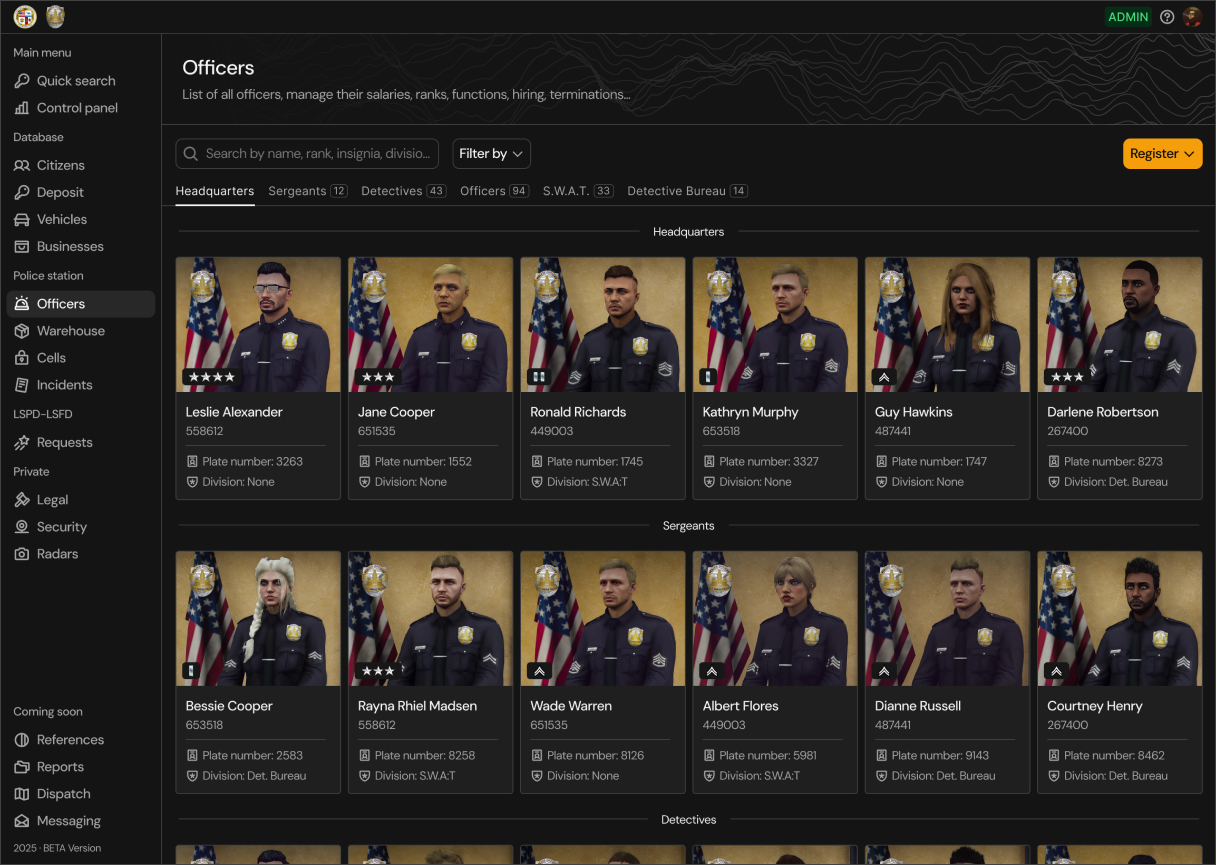Screen dimensions: 1216x865
Task: Open the Deposit section
Action: 80,192
